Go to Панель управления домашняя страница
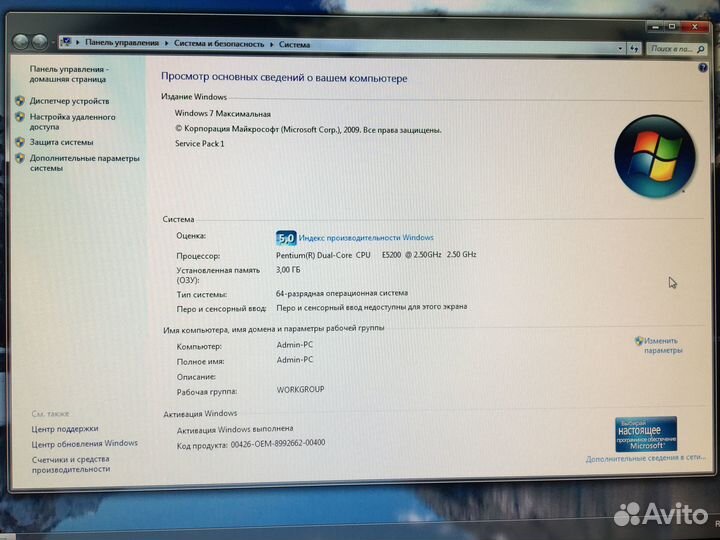The image size is (720, 540). coord(69,73)
